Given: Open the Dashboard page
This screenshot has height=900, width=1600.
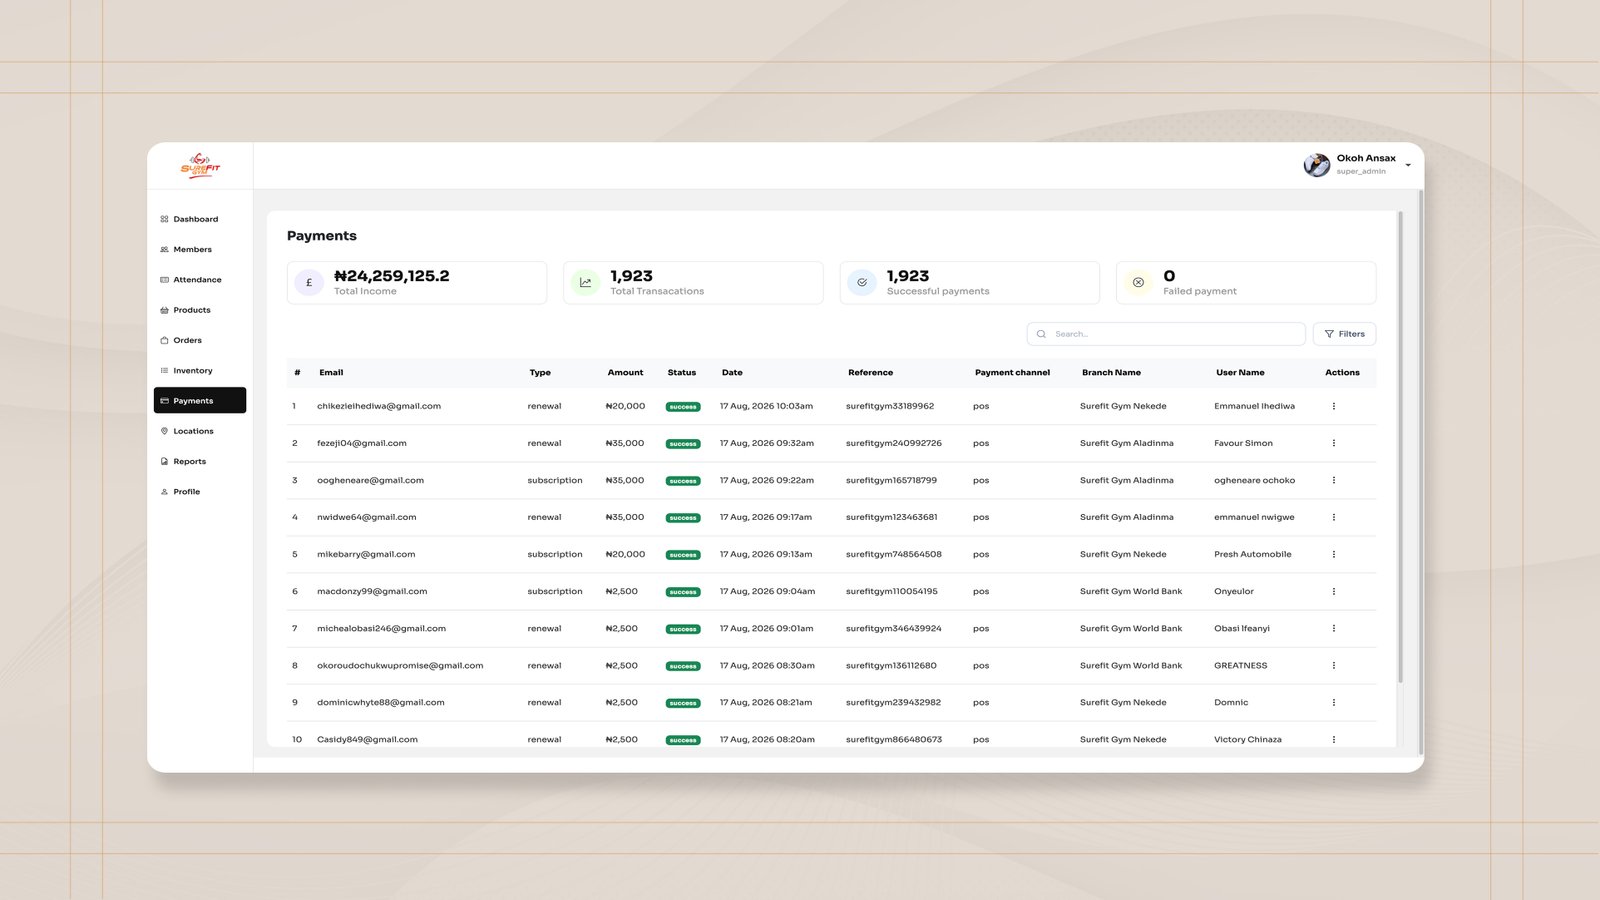Looking at the screenshot, I should [x=200, y=219].
